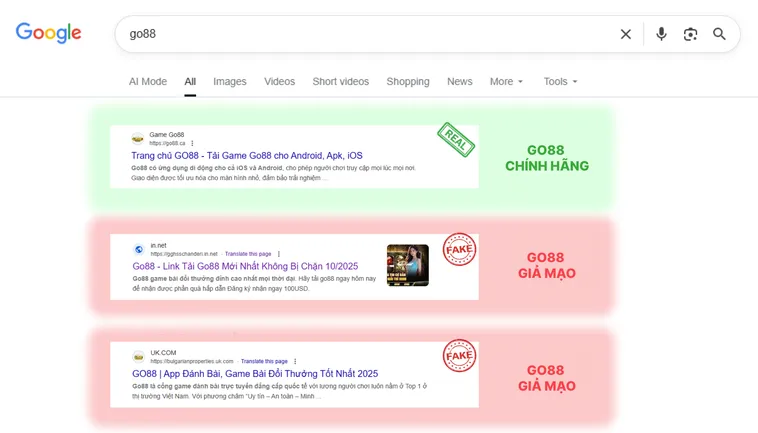Switch to the AI Mode tab
This screenshot has height=433, width=758.
148,82
